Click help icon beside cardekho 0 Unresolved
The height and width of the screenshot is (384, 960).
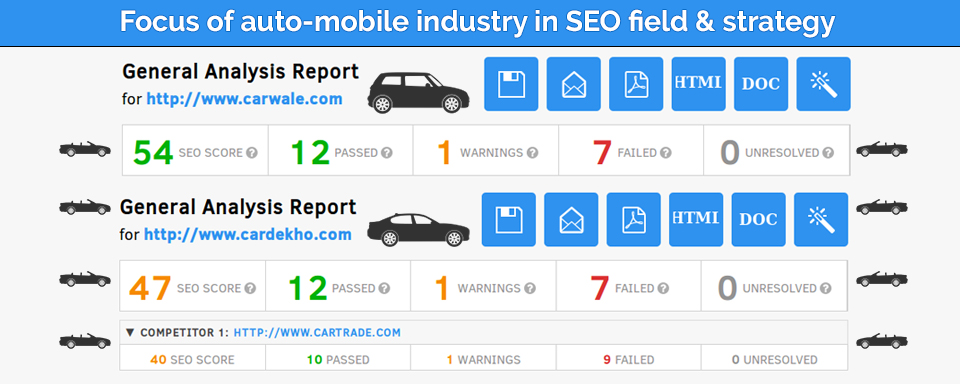[x=826, y=288]
